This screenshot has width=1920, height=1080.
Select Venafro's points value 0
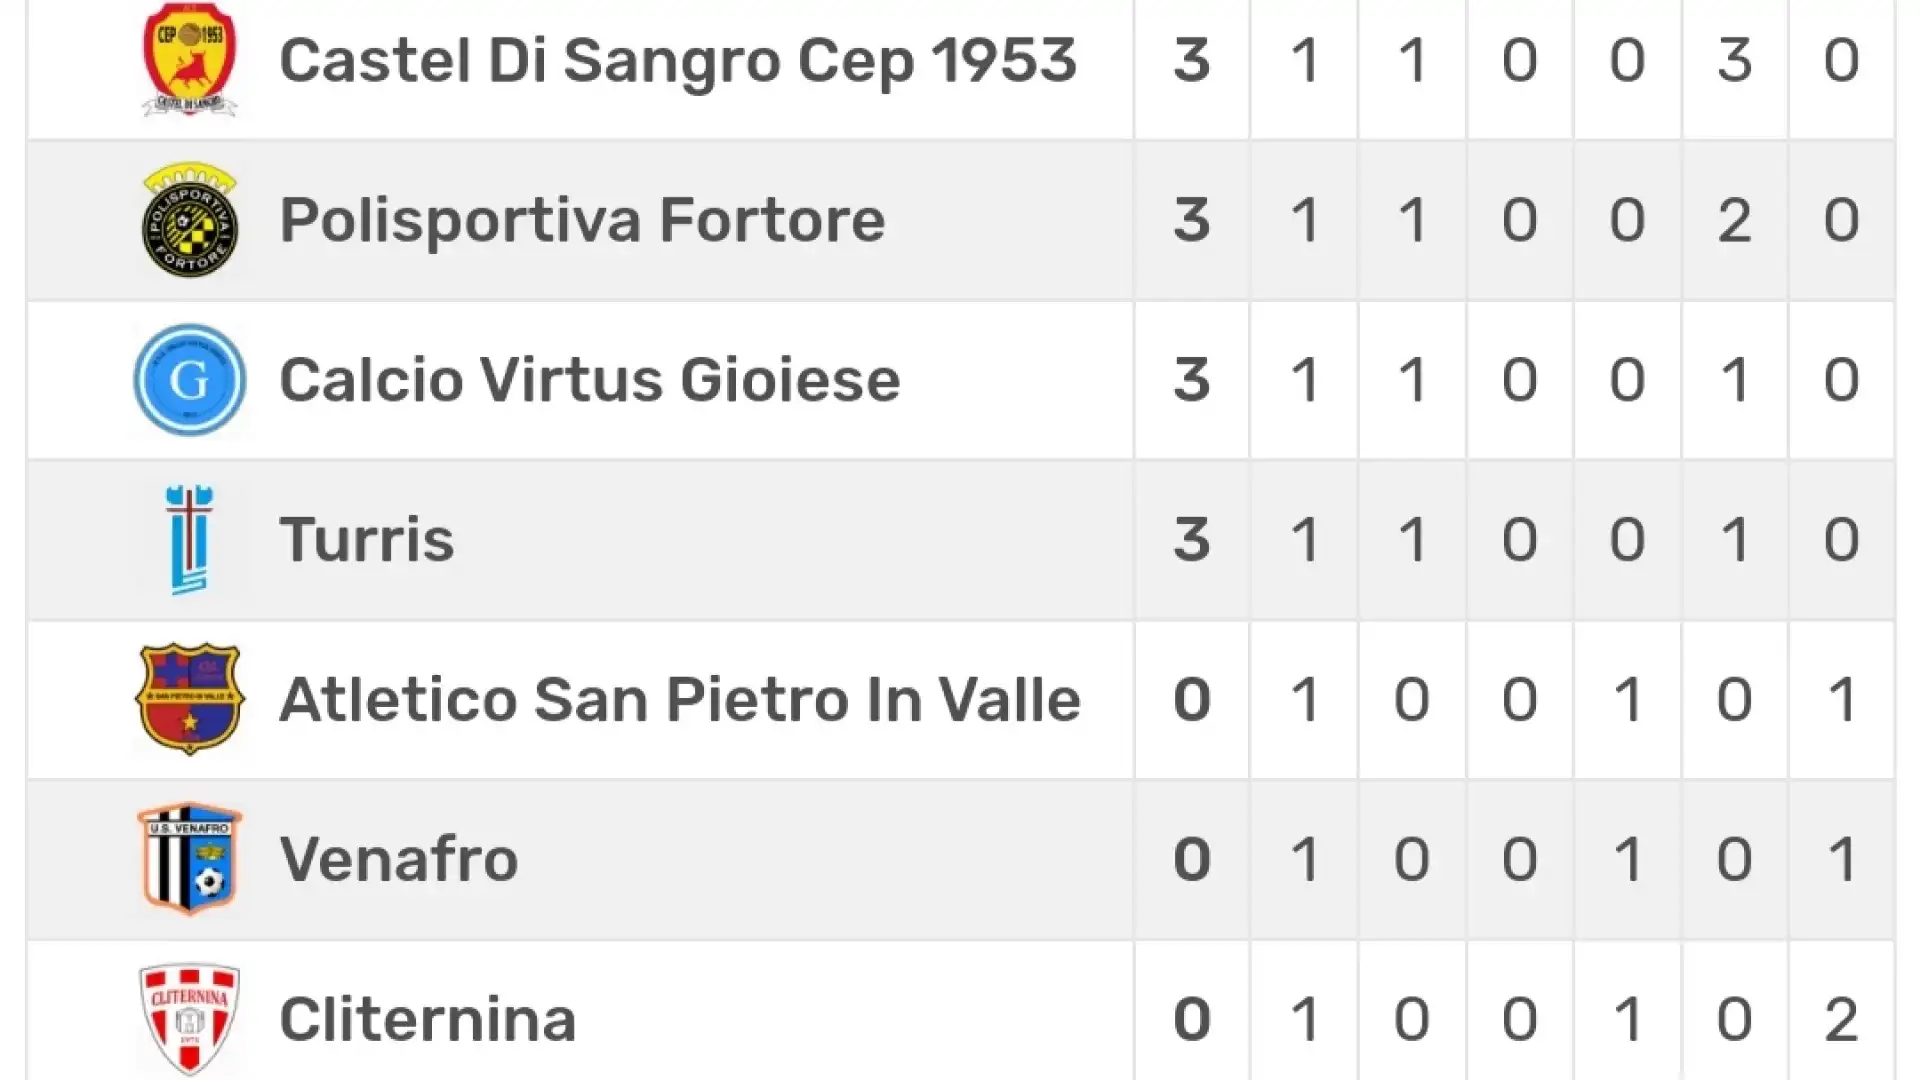(x=1192, y=859)
